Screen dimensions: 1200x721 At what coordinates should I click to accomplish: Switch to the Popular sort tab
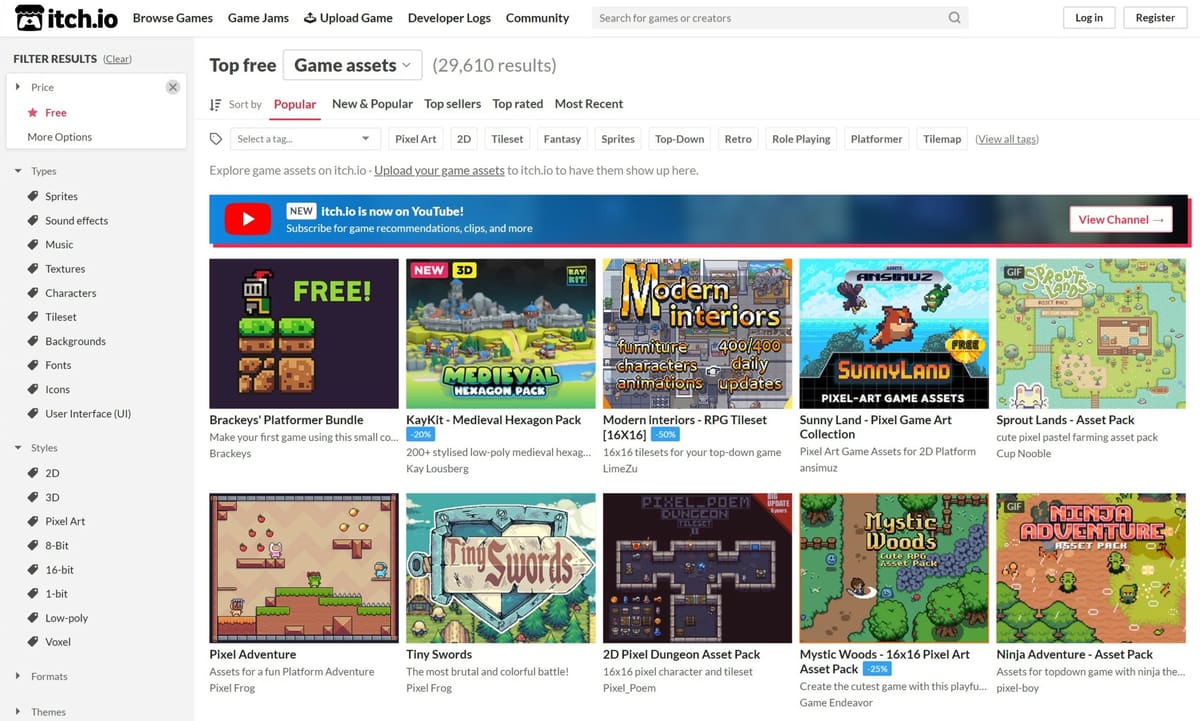pyautogui.click(x=295, y=104)
